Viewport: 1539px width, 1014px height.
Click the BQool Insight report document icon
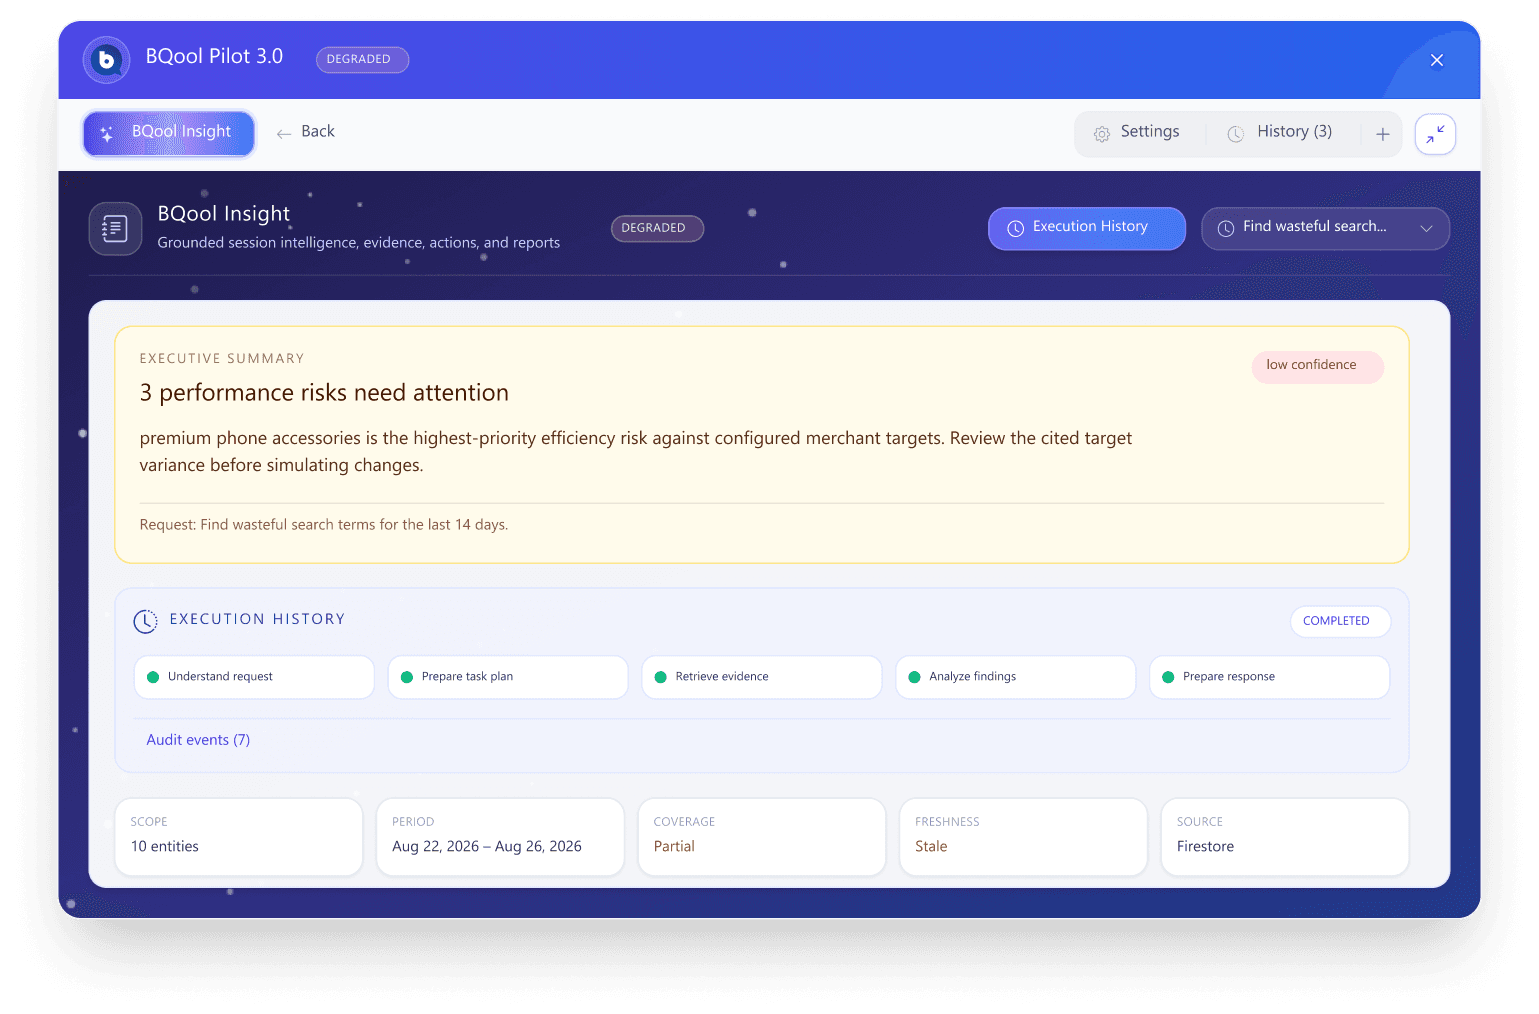click(x=115, y=229)
